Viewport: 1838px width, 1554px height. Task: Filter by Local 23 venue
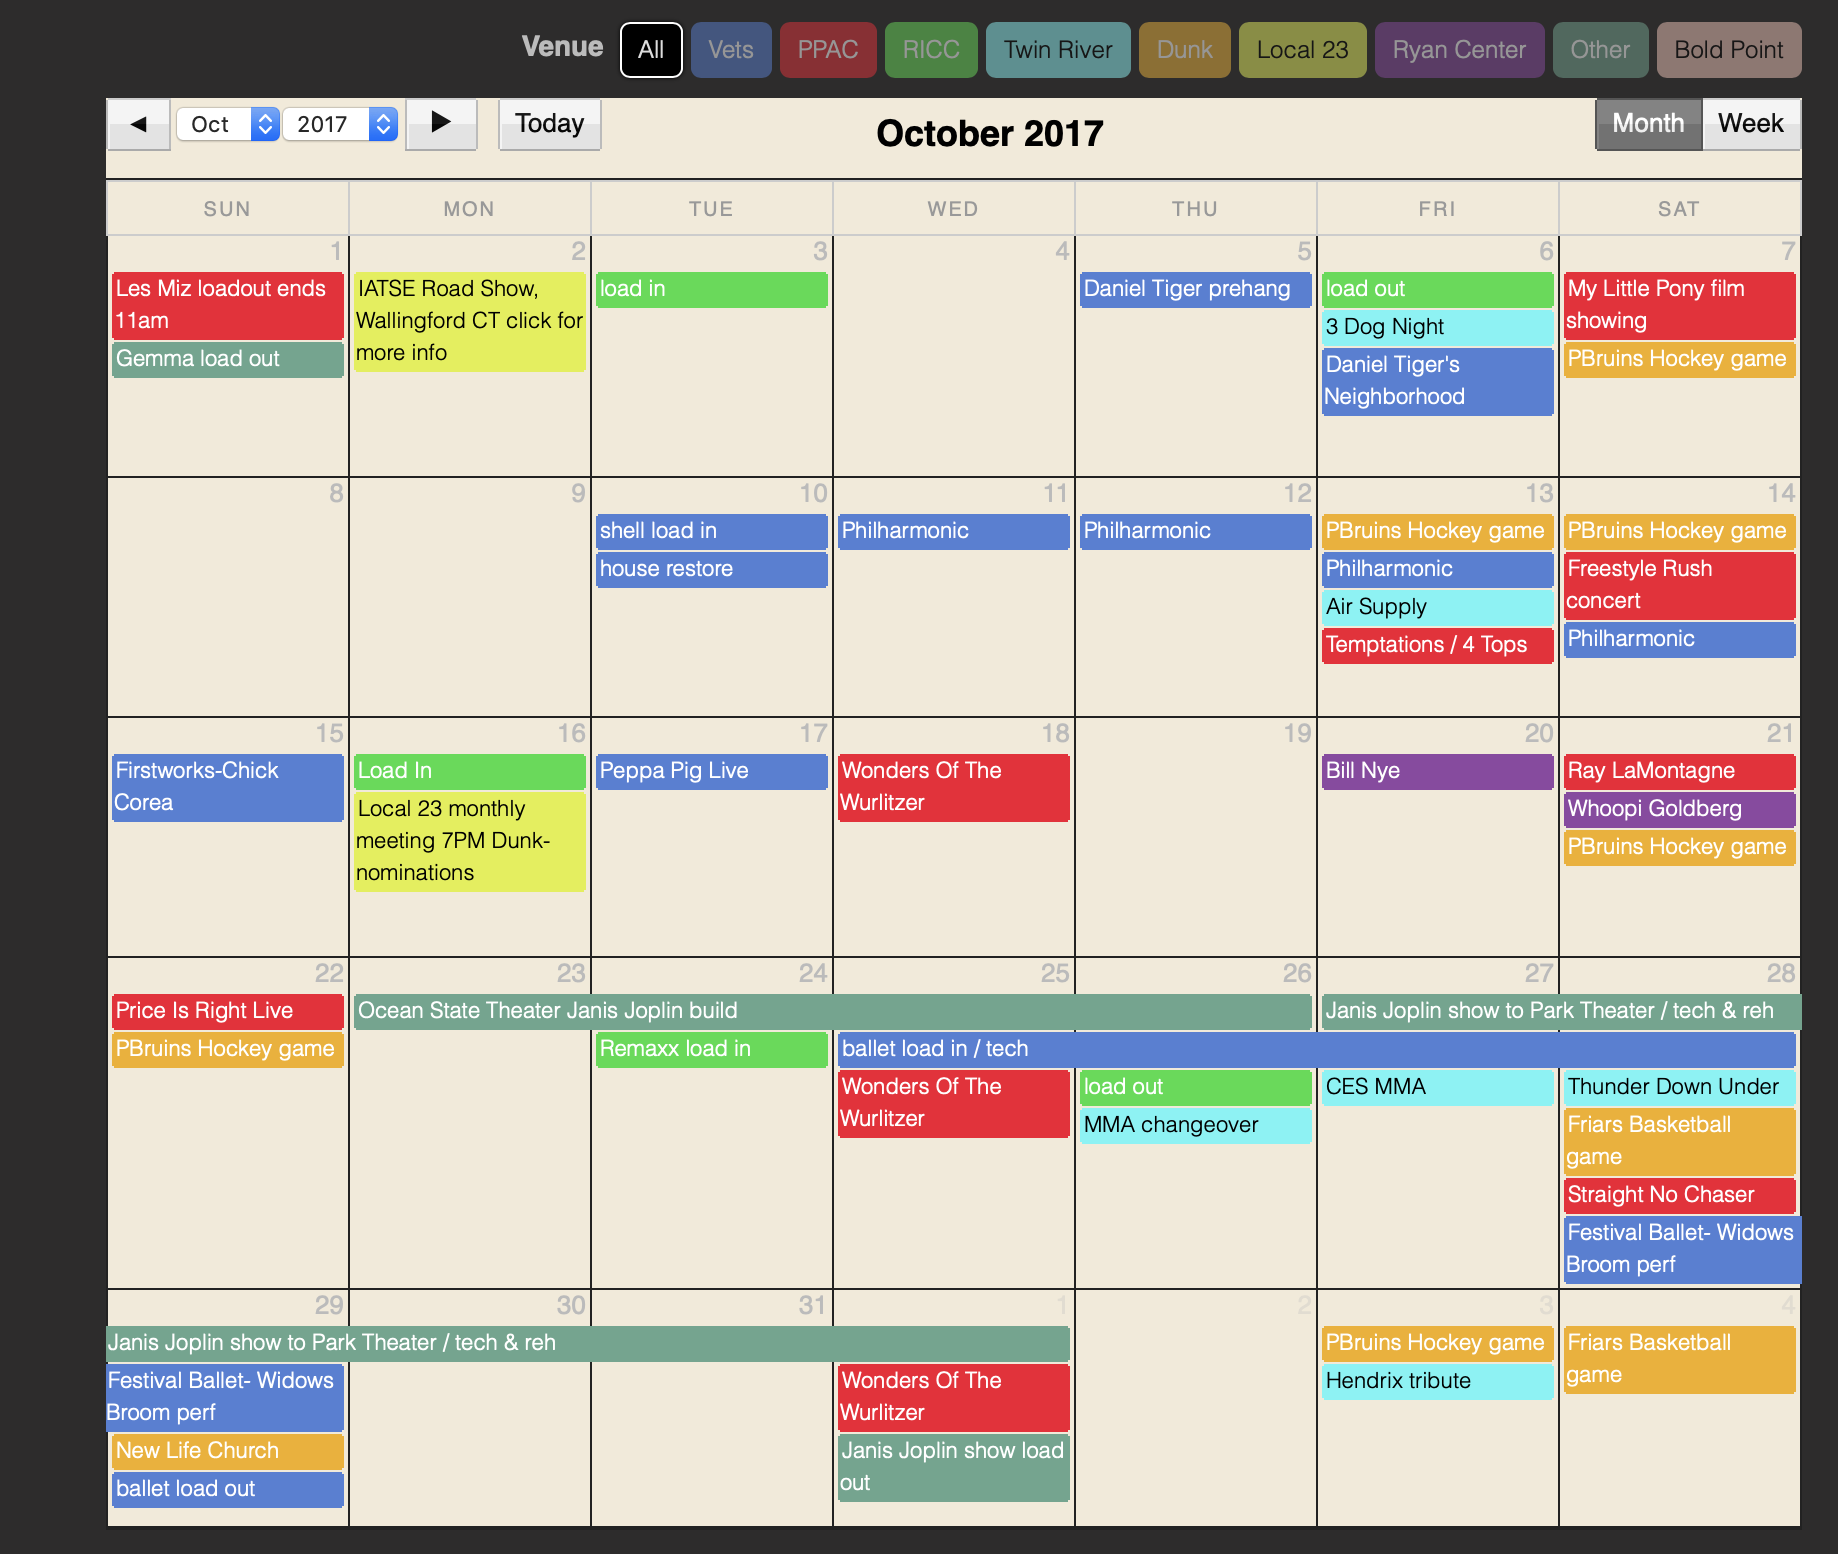click(1302, 50)
